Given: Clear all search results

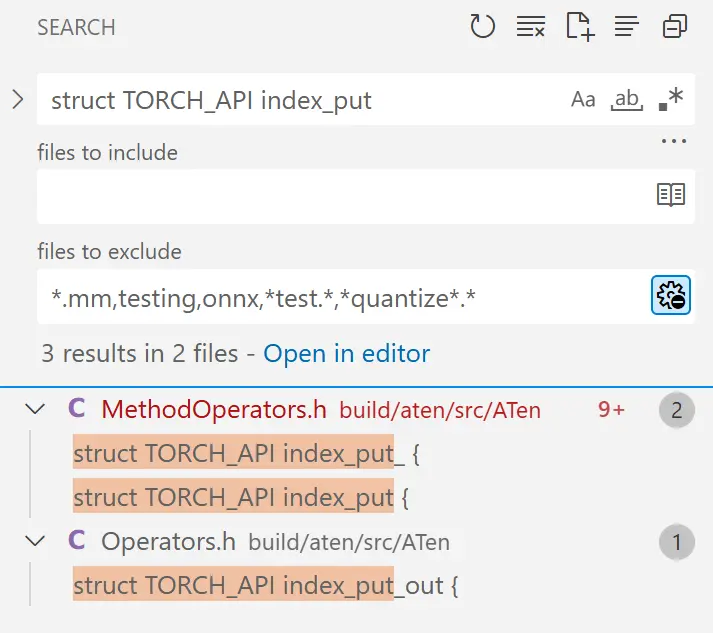Looking at the screenshot, I should pyautogui.click(x=530, y=27).
